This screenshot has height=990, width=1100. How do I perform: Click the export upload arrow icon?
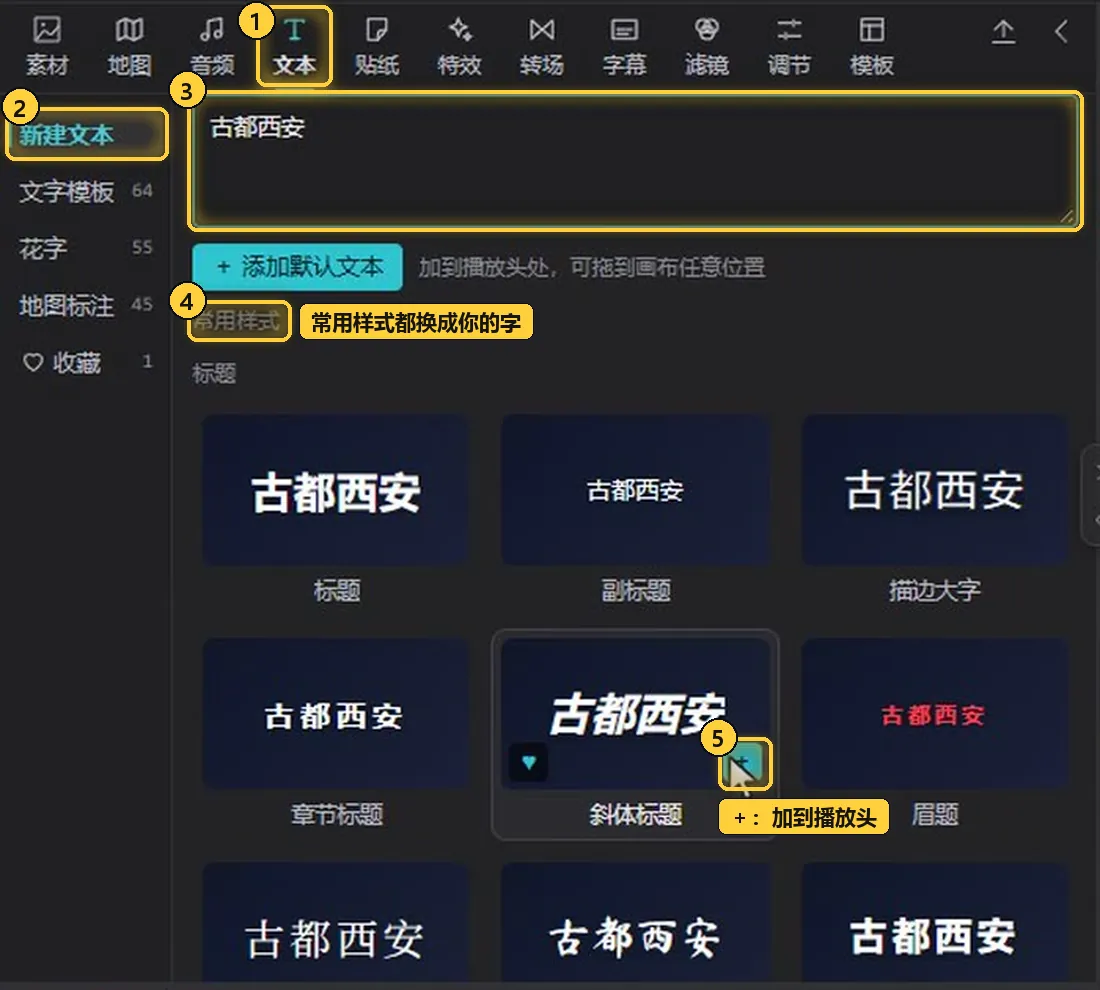[x=1003, y=32]
